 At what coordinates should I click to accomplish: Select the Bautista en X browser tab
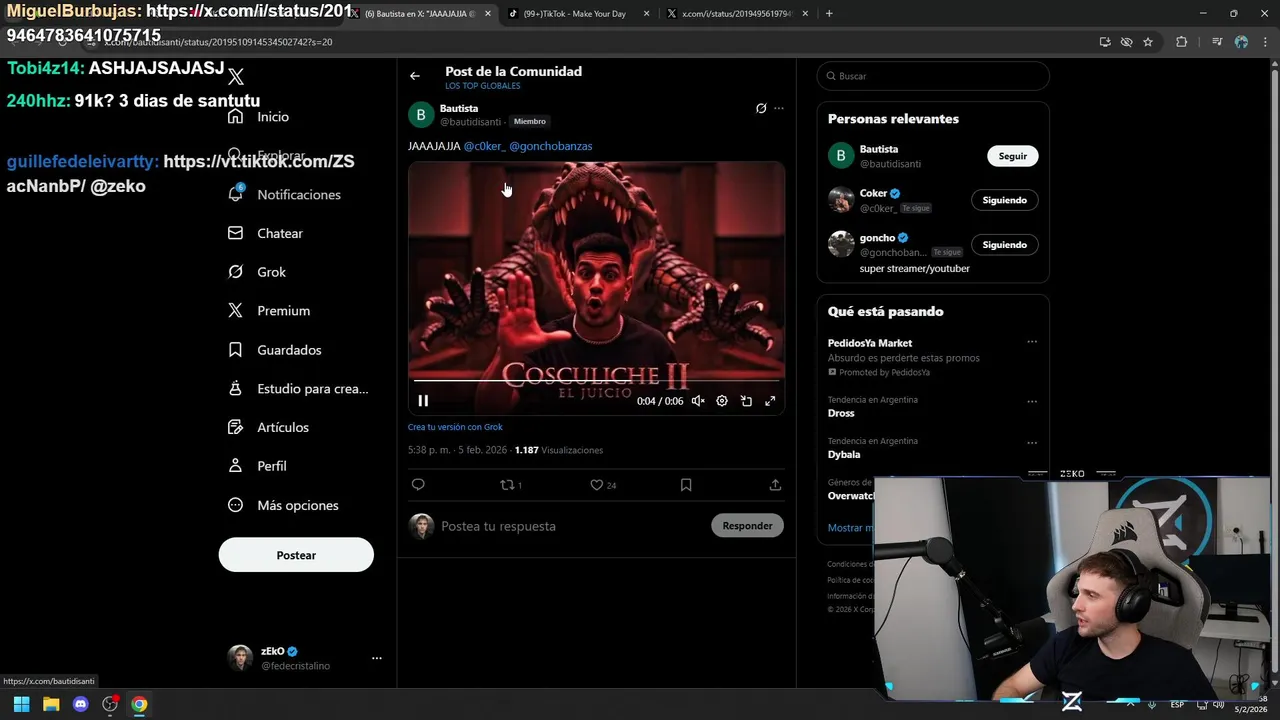pyautogui.click(x=420, y=14)
